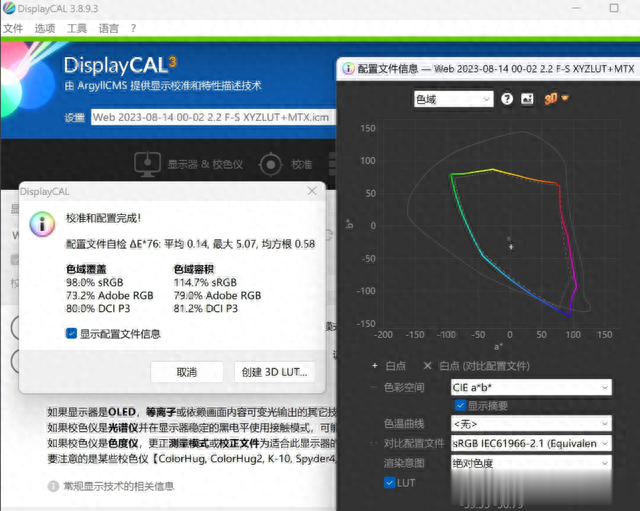Open the 工具 menu
The image size is (640, 511).
coord(77,29)
